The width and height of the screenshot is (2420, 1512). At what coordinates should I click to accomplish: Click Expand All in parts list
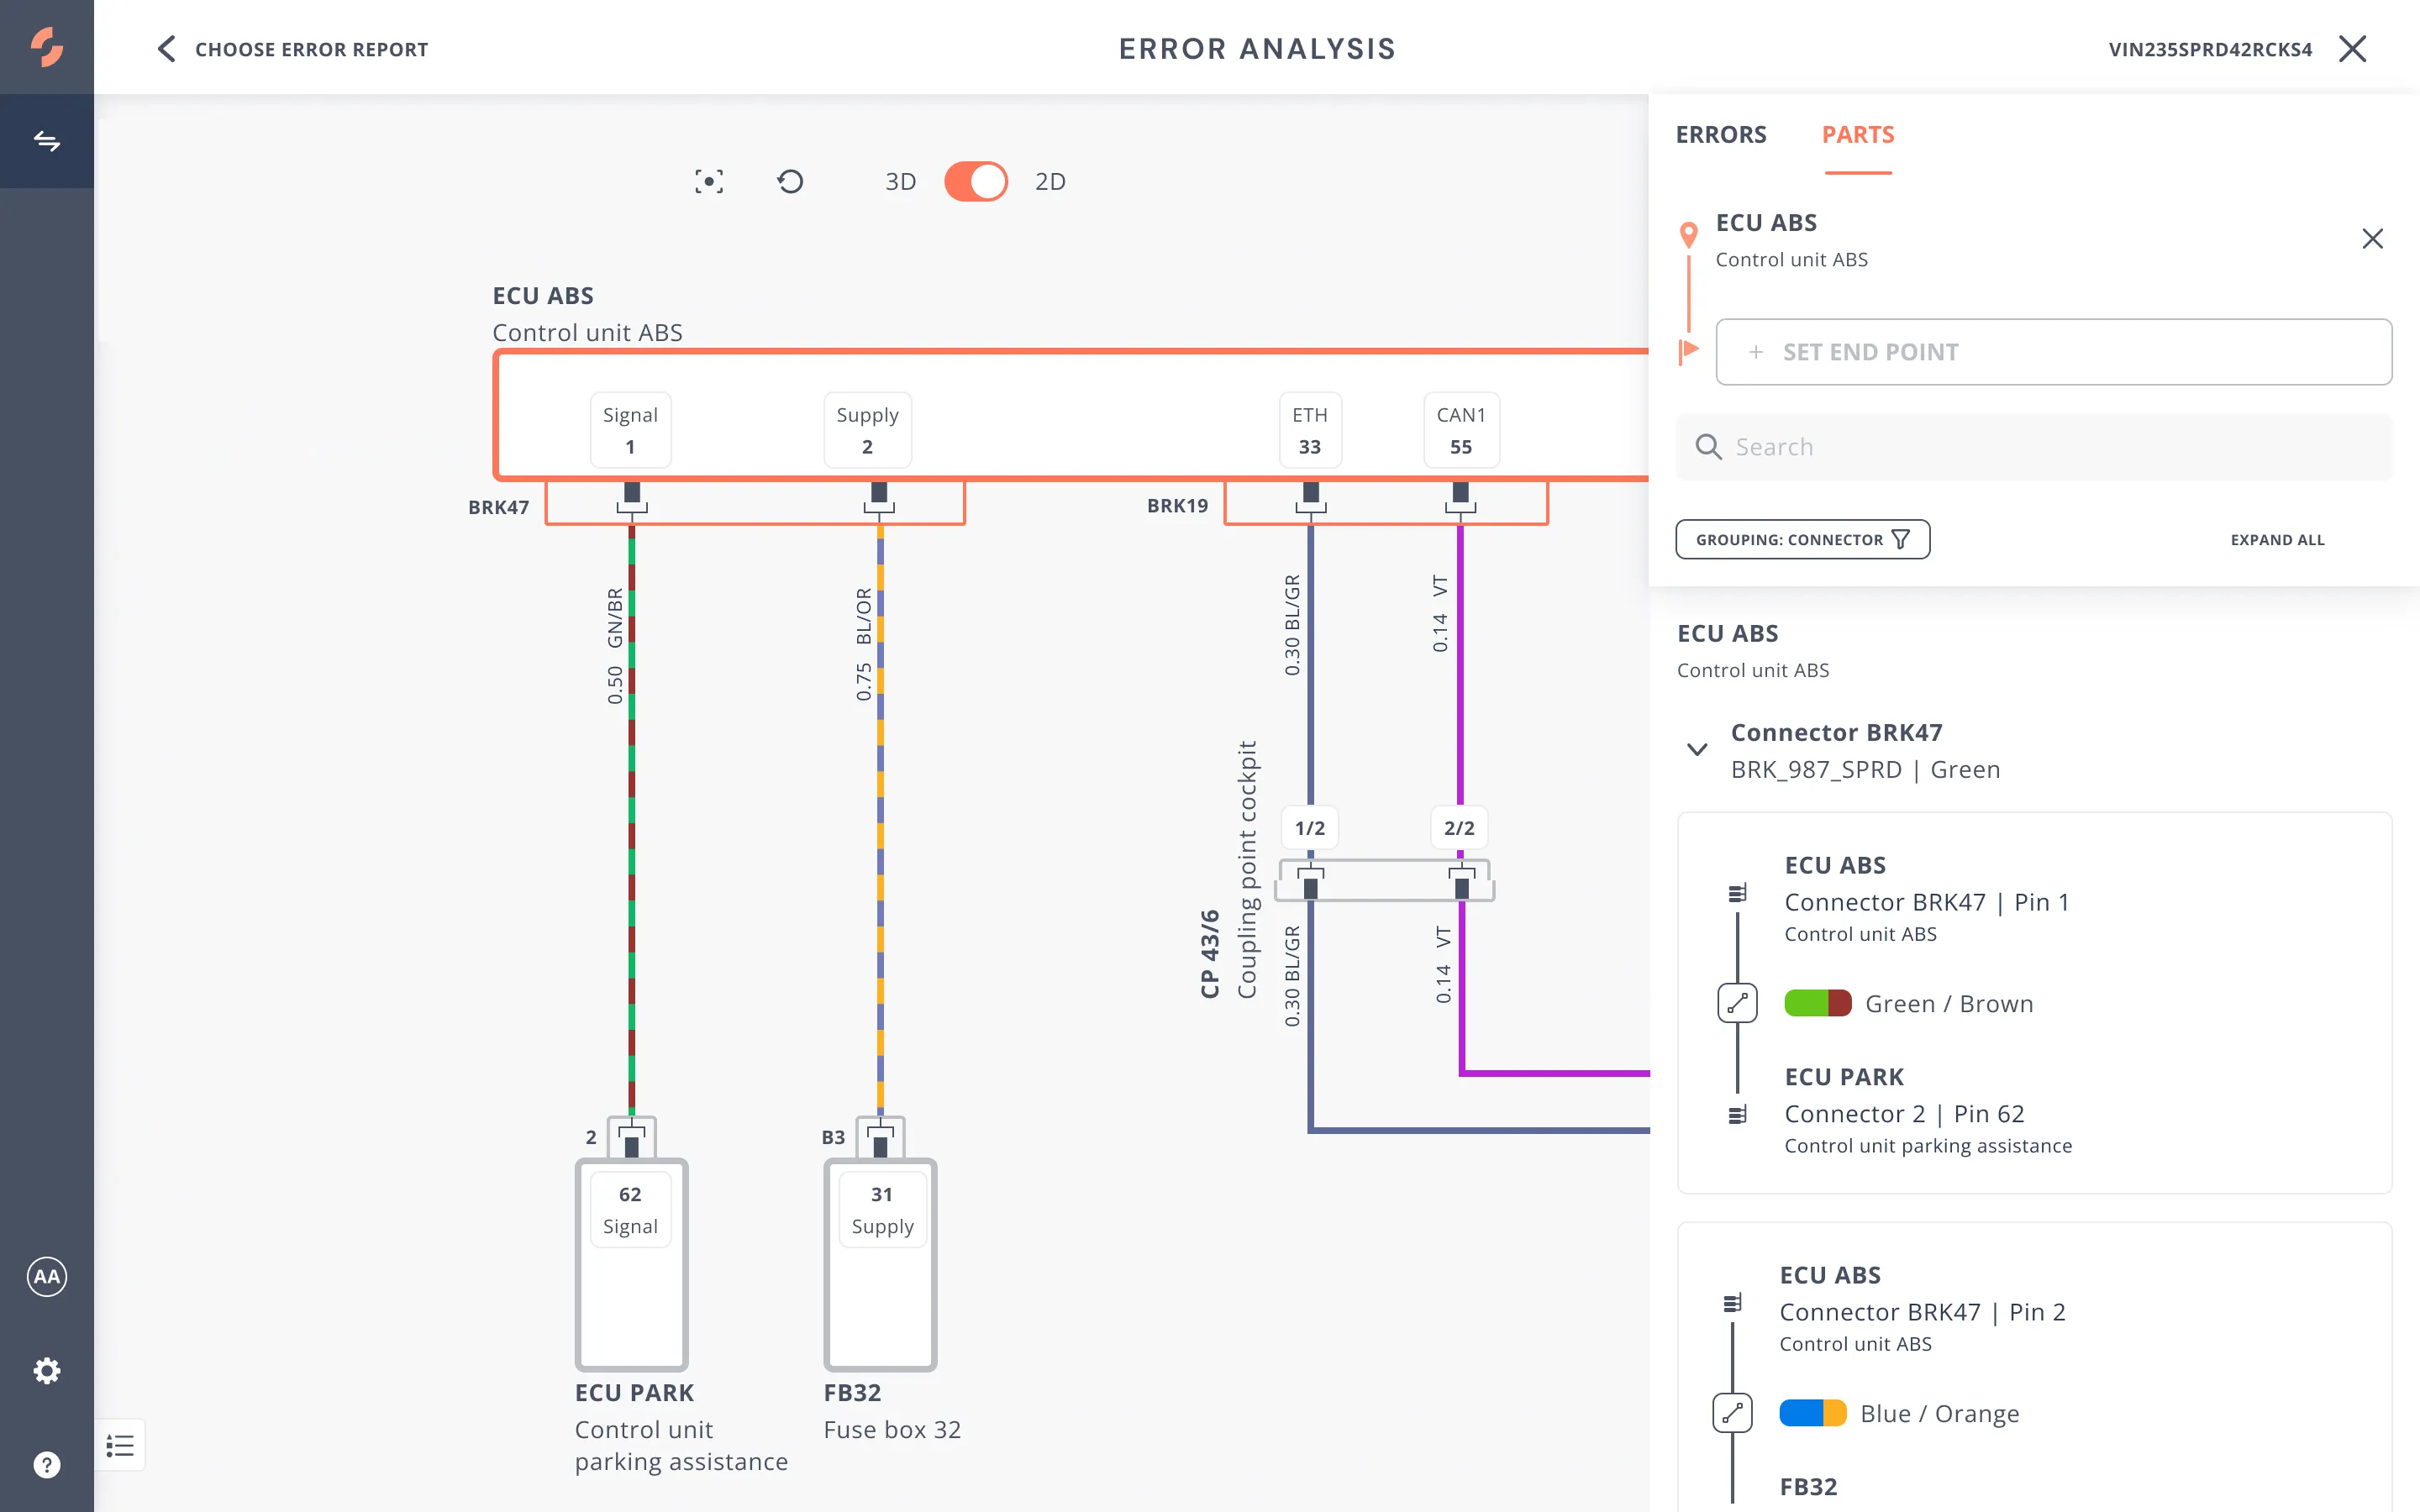tap(2277, 540)
